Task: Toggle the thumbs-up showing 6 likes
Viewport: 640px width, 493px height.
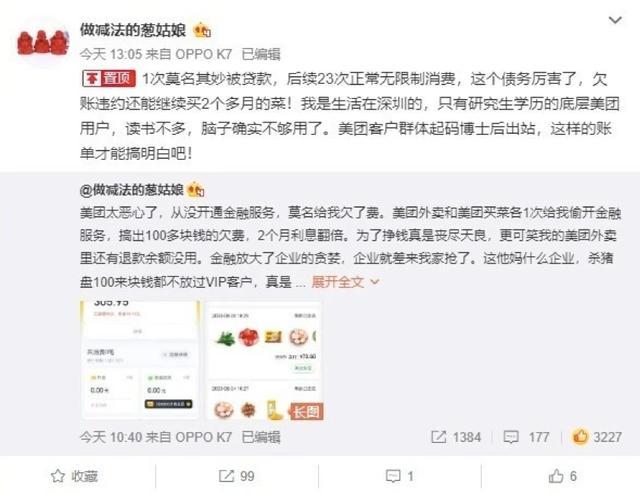Action: [x=562, y=476]
